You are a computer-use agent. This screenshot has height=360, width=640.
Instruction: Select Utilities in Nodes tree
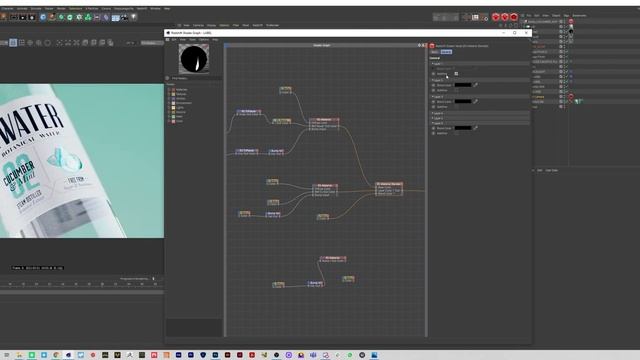[x=180, y=98]
